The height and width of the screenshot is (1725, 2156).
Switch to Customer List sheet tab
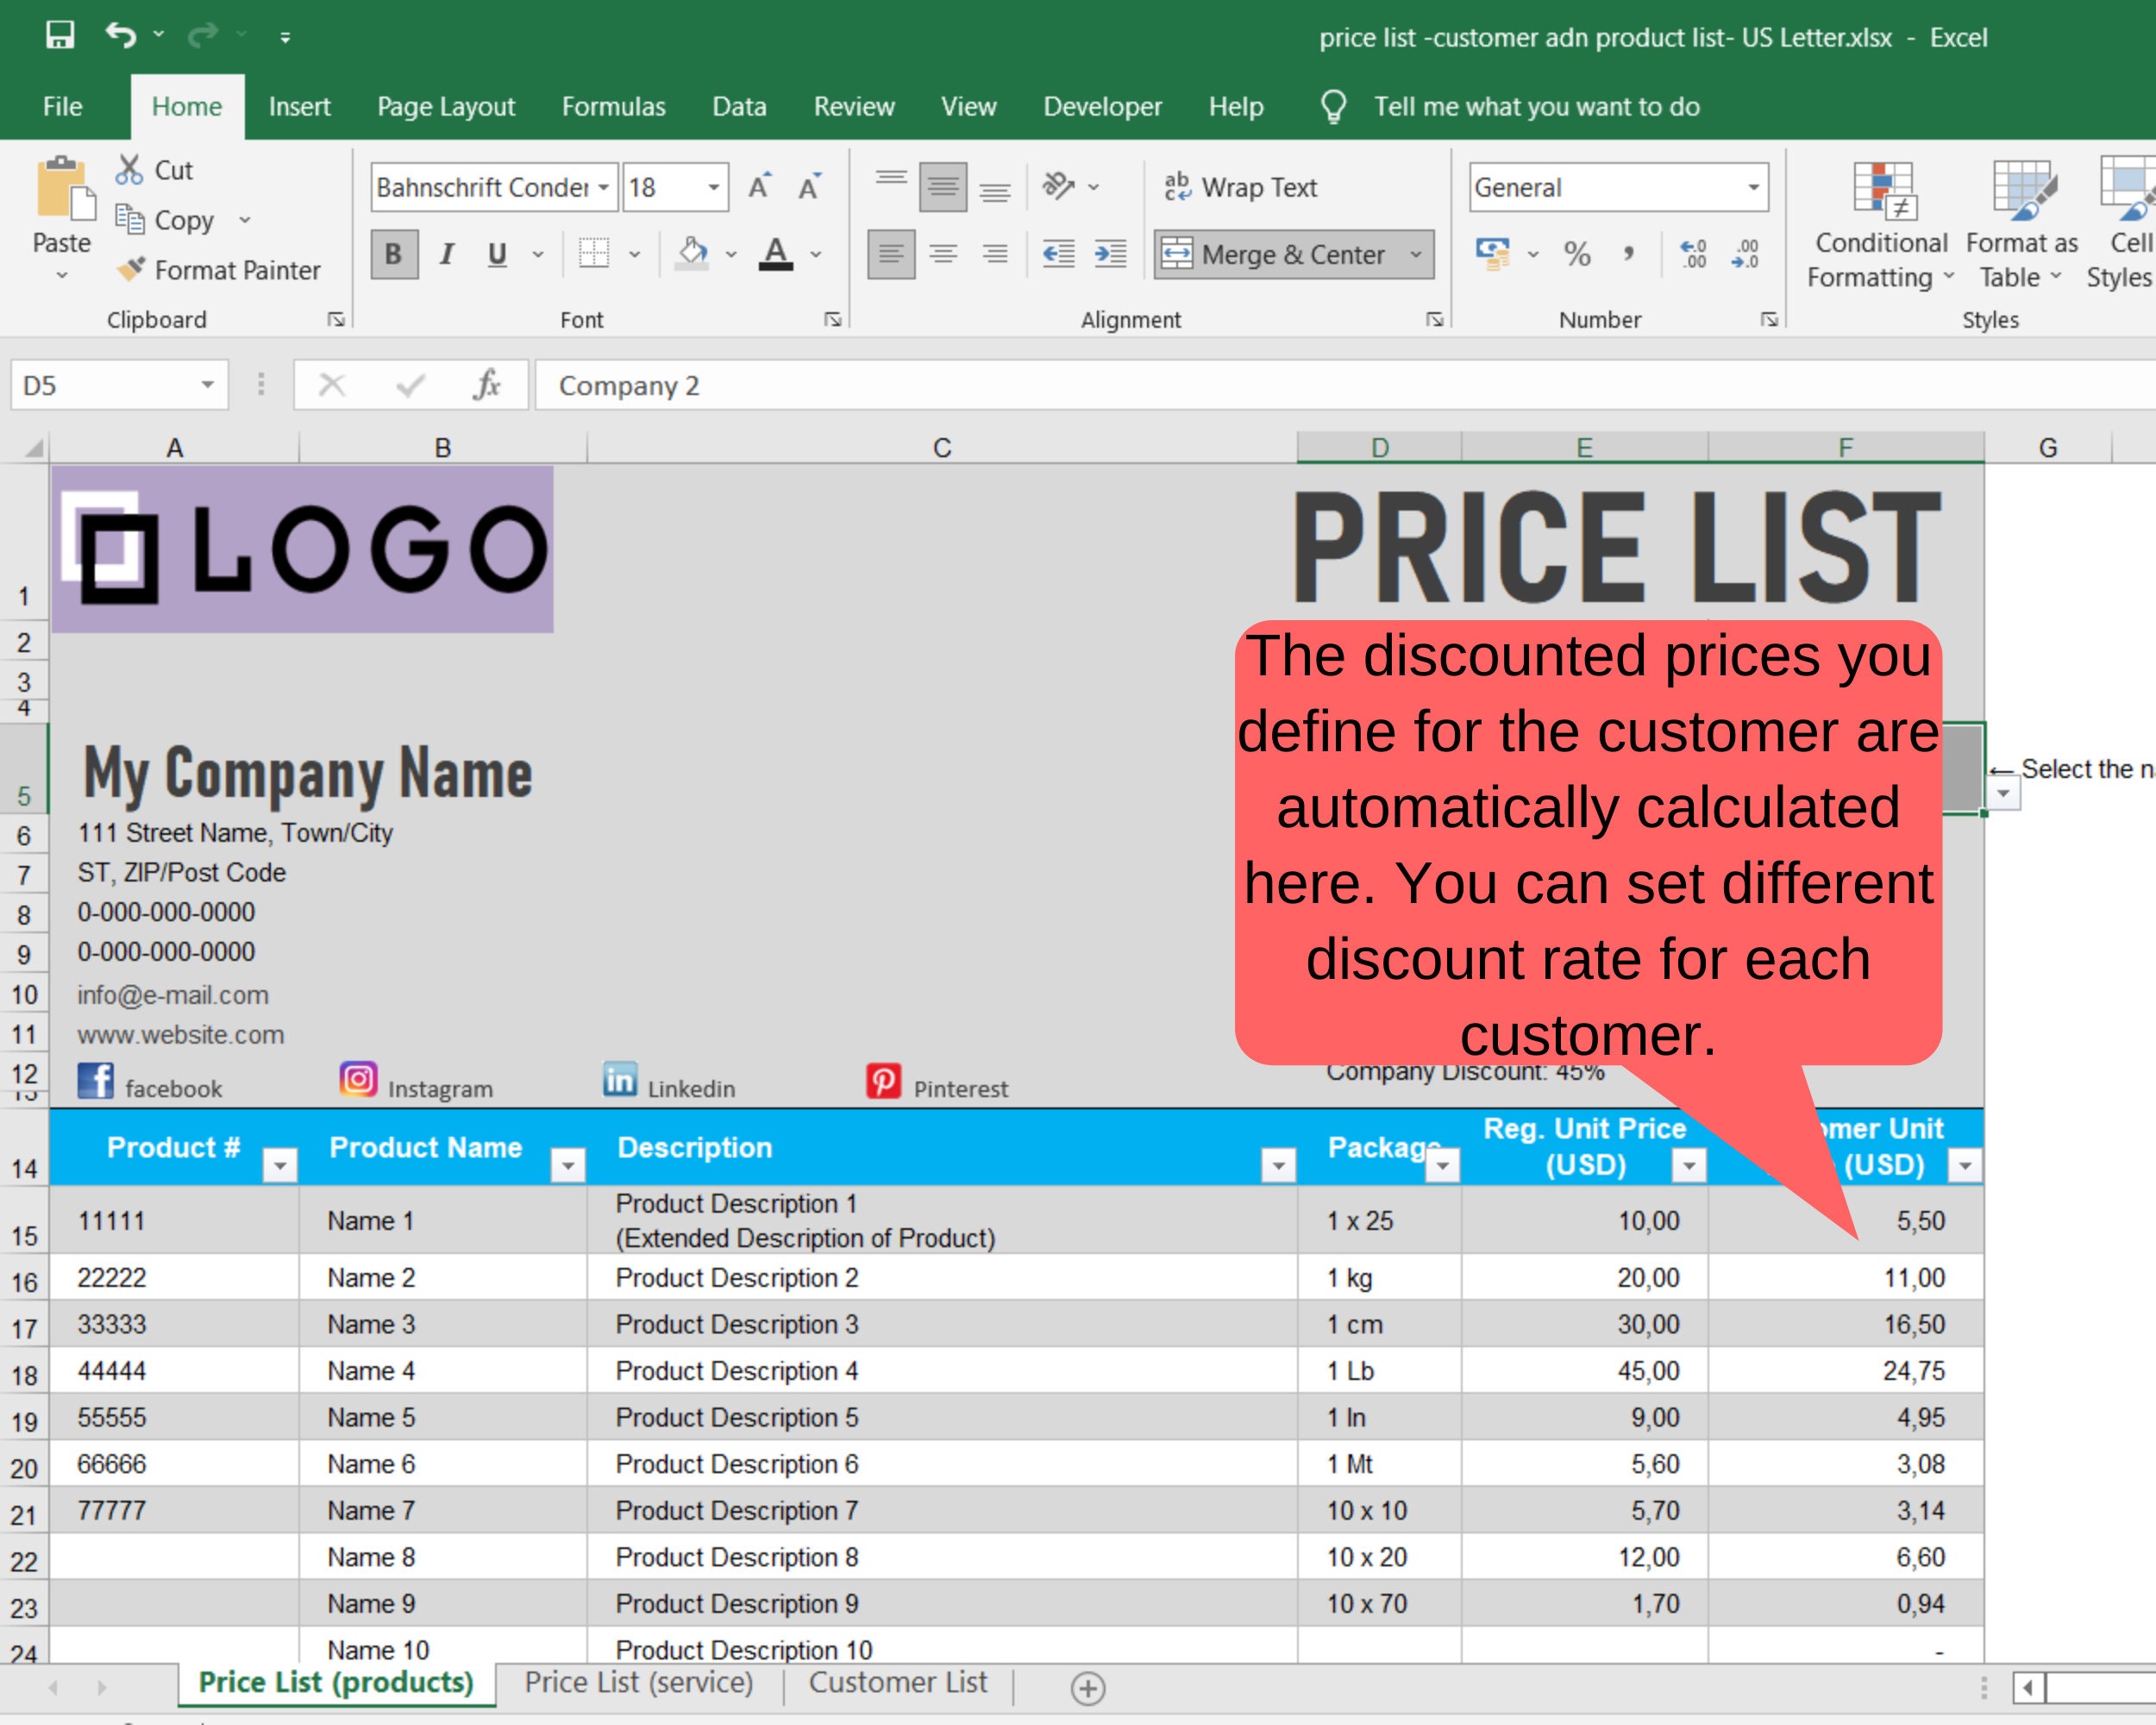(x=898, y=1683)
